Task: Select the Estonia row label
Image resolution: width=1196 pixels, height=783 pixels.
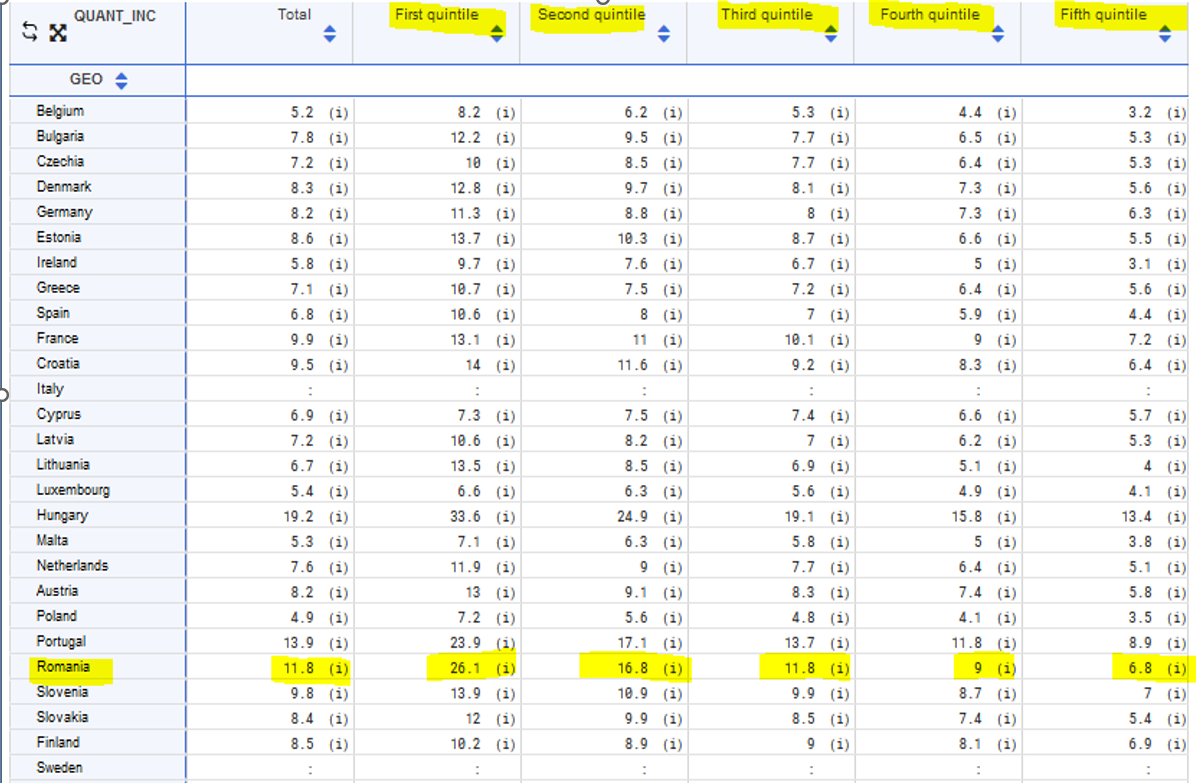Action: [x=59, y=237]
